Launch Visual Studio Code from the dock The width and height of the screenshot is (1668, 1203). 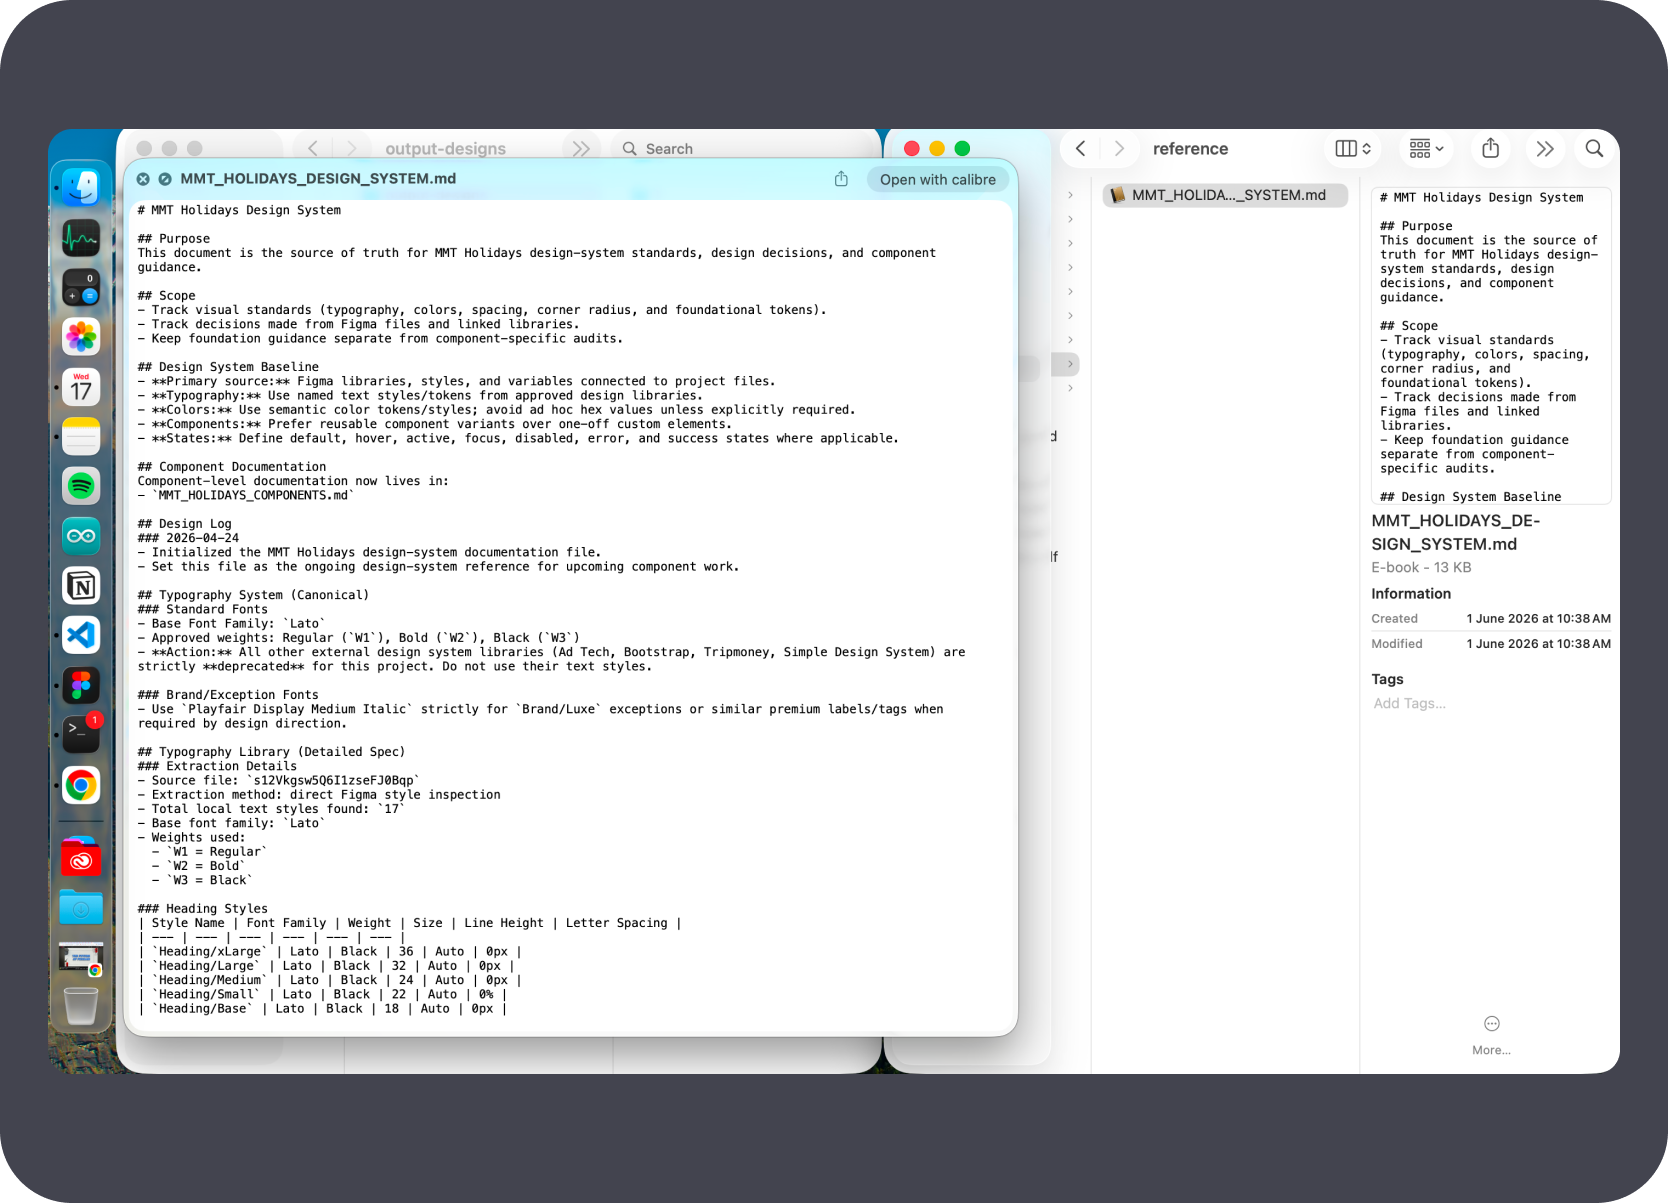click(81, 635)
